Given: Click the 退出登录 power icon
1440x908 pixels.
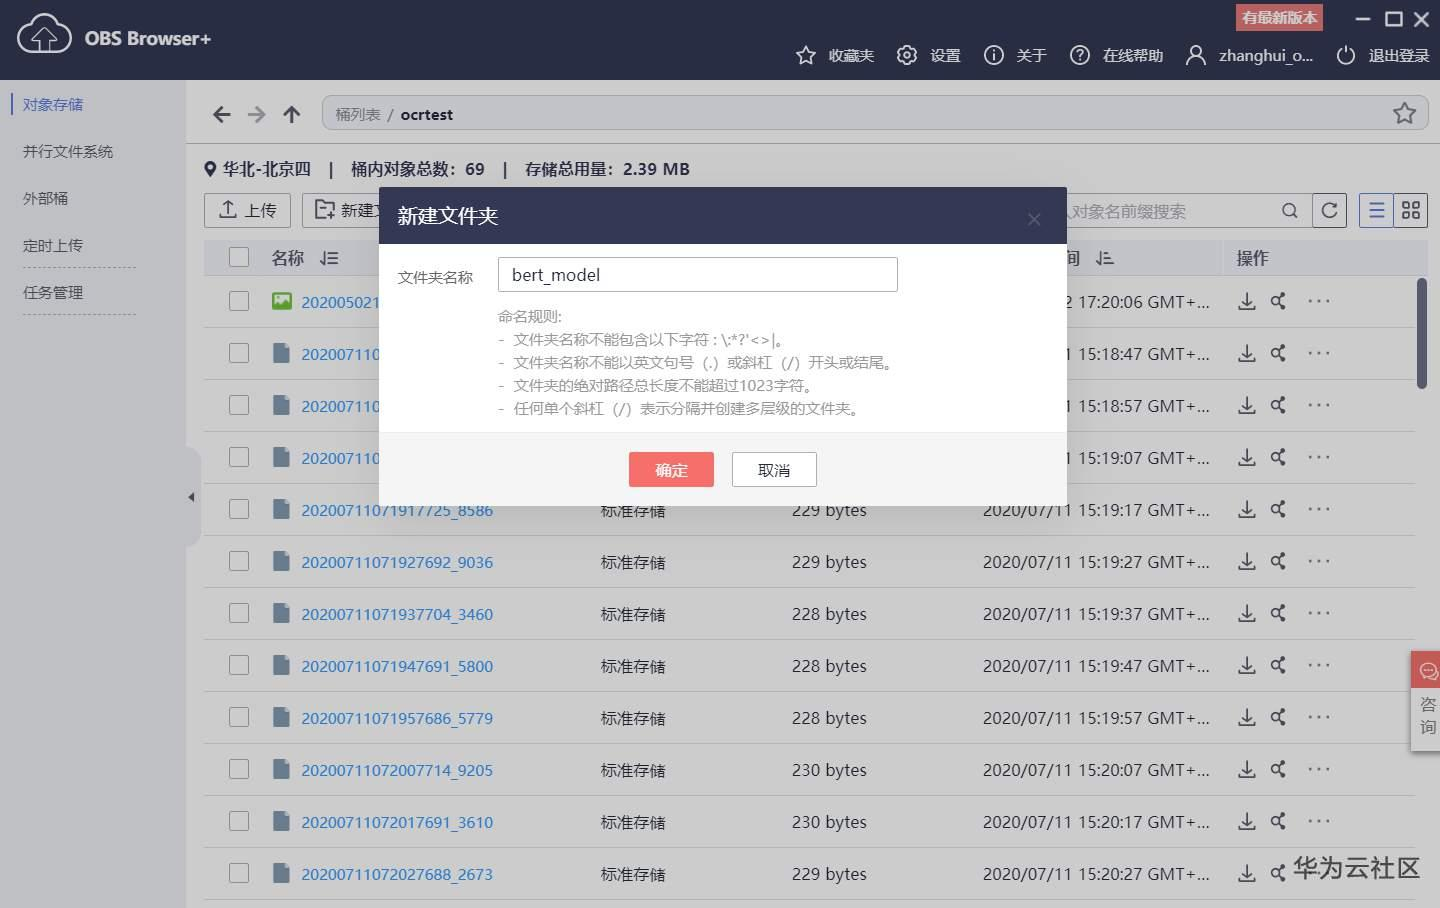Looking at the screenshot, I should pos(1346,56).
